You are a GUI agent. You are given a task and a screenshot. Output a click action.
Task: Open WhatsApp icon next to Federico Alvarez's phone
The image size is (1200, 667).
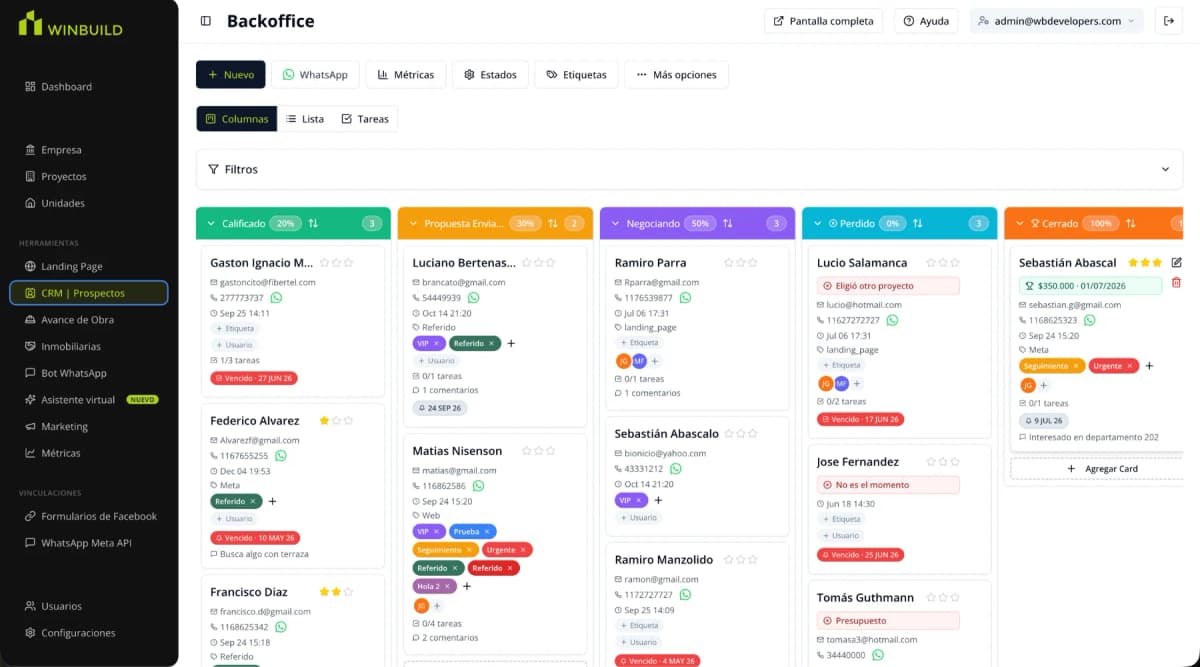pyautogui.click(x=281, y=456)
